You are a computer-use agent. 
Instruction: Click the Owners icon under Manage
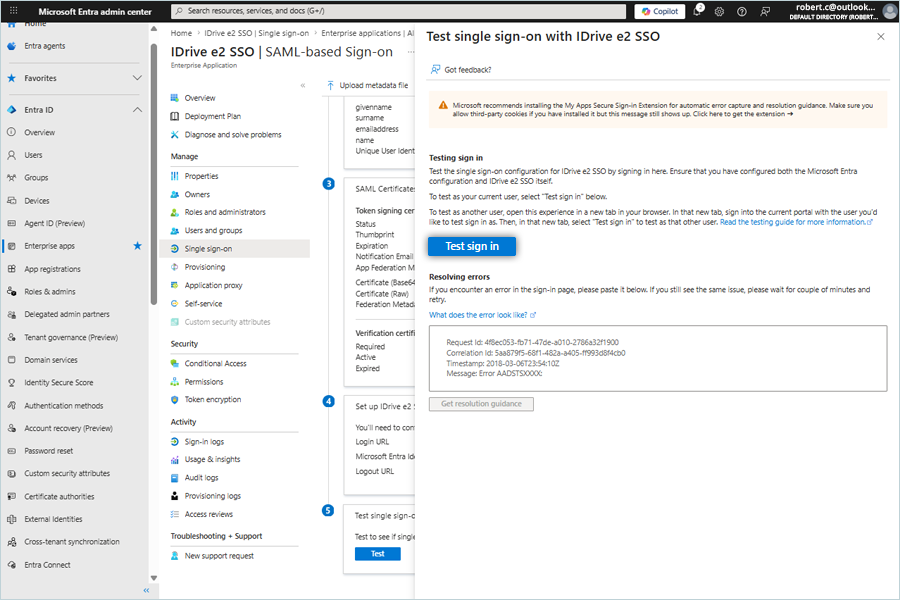174,195
